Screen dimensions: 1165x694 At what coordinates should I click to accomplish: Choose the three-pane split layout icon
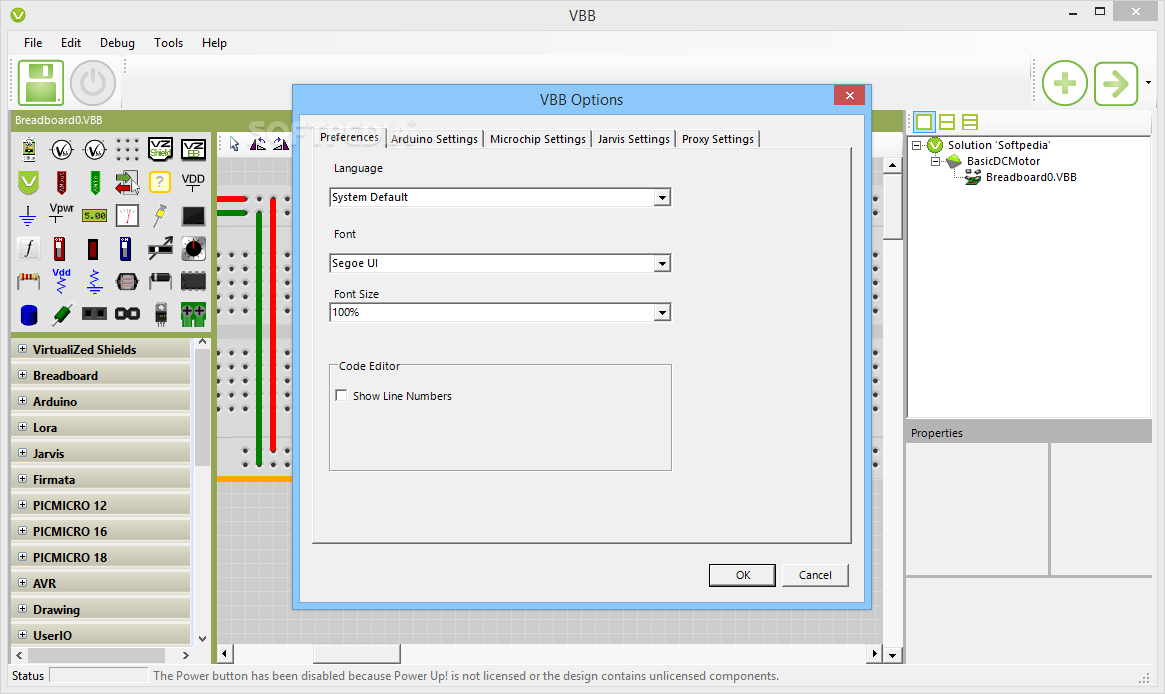(x=970, y=122)
